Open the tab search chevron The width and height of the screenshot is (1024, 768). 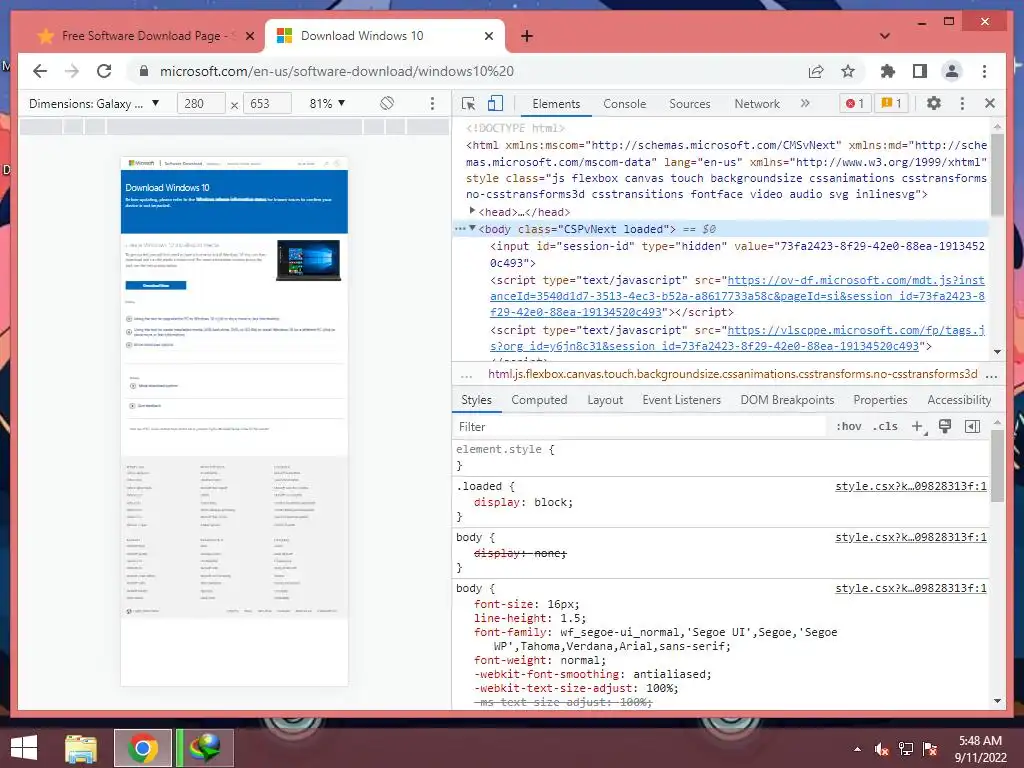coord(885,36)
